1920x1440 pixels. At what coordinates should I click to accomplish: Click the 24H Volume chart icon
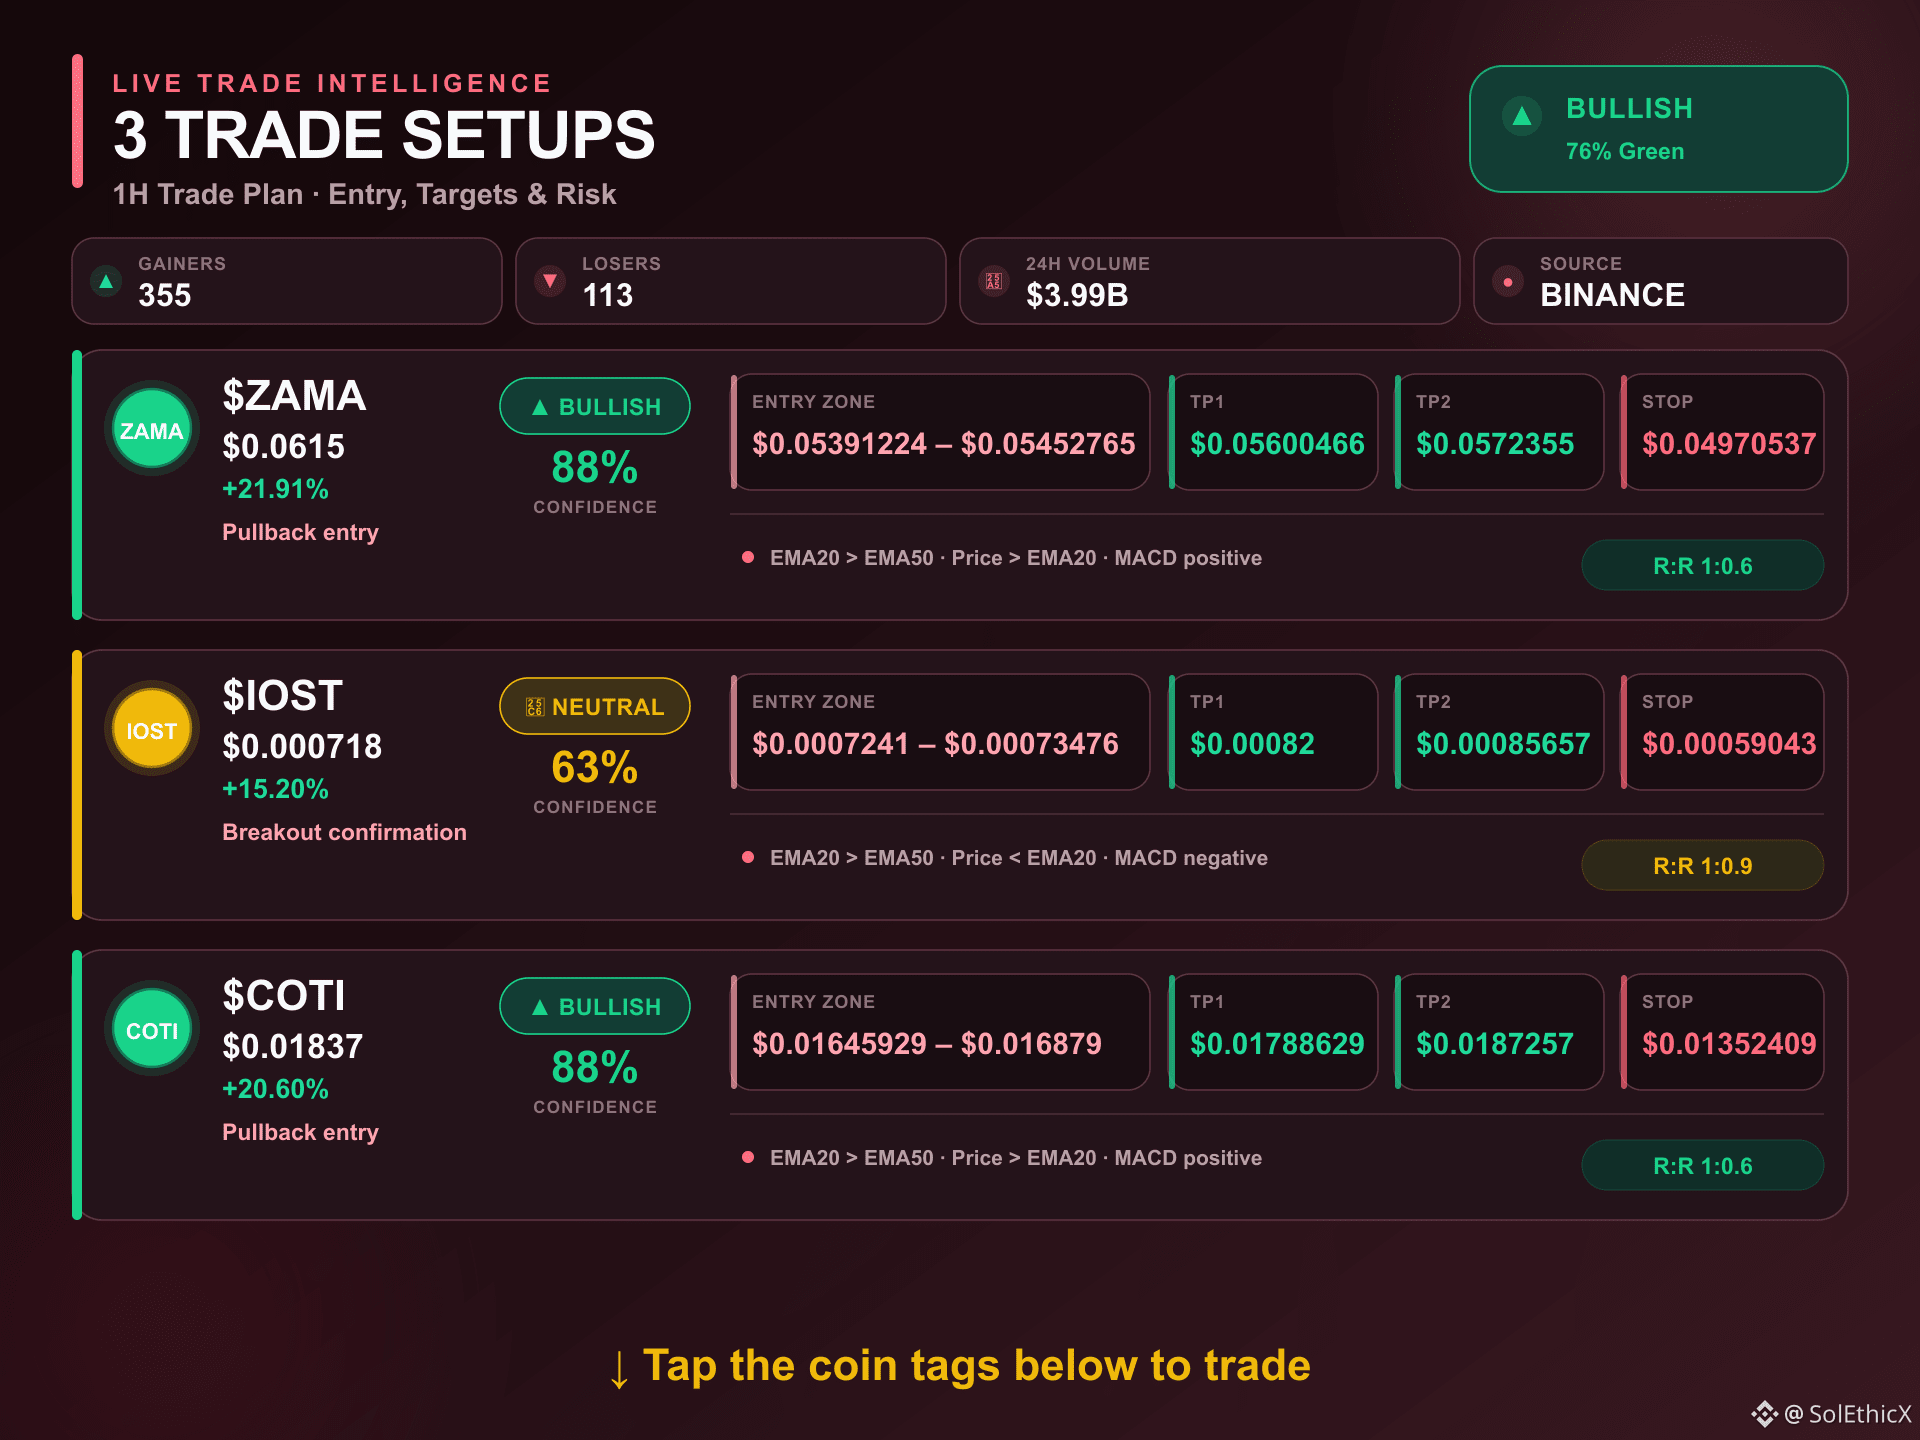click(x=993, y=281)
